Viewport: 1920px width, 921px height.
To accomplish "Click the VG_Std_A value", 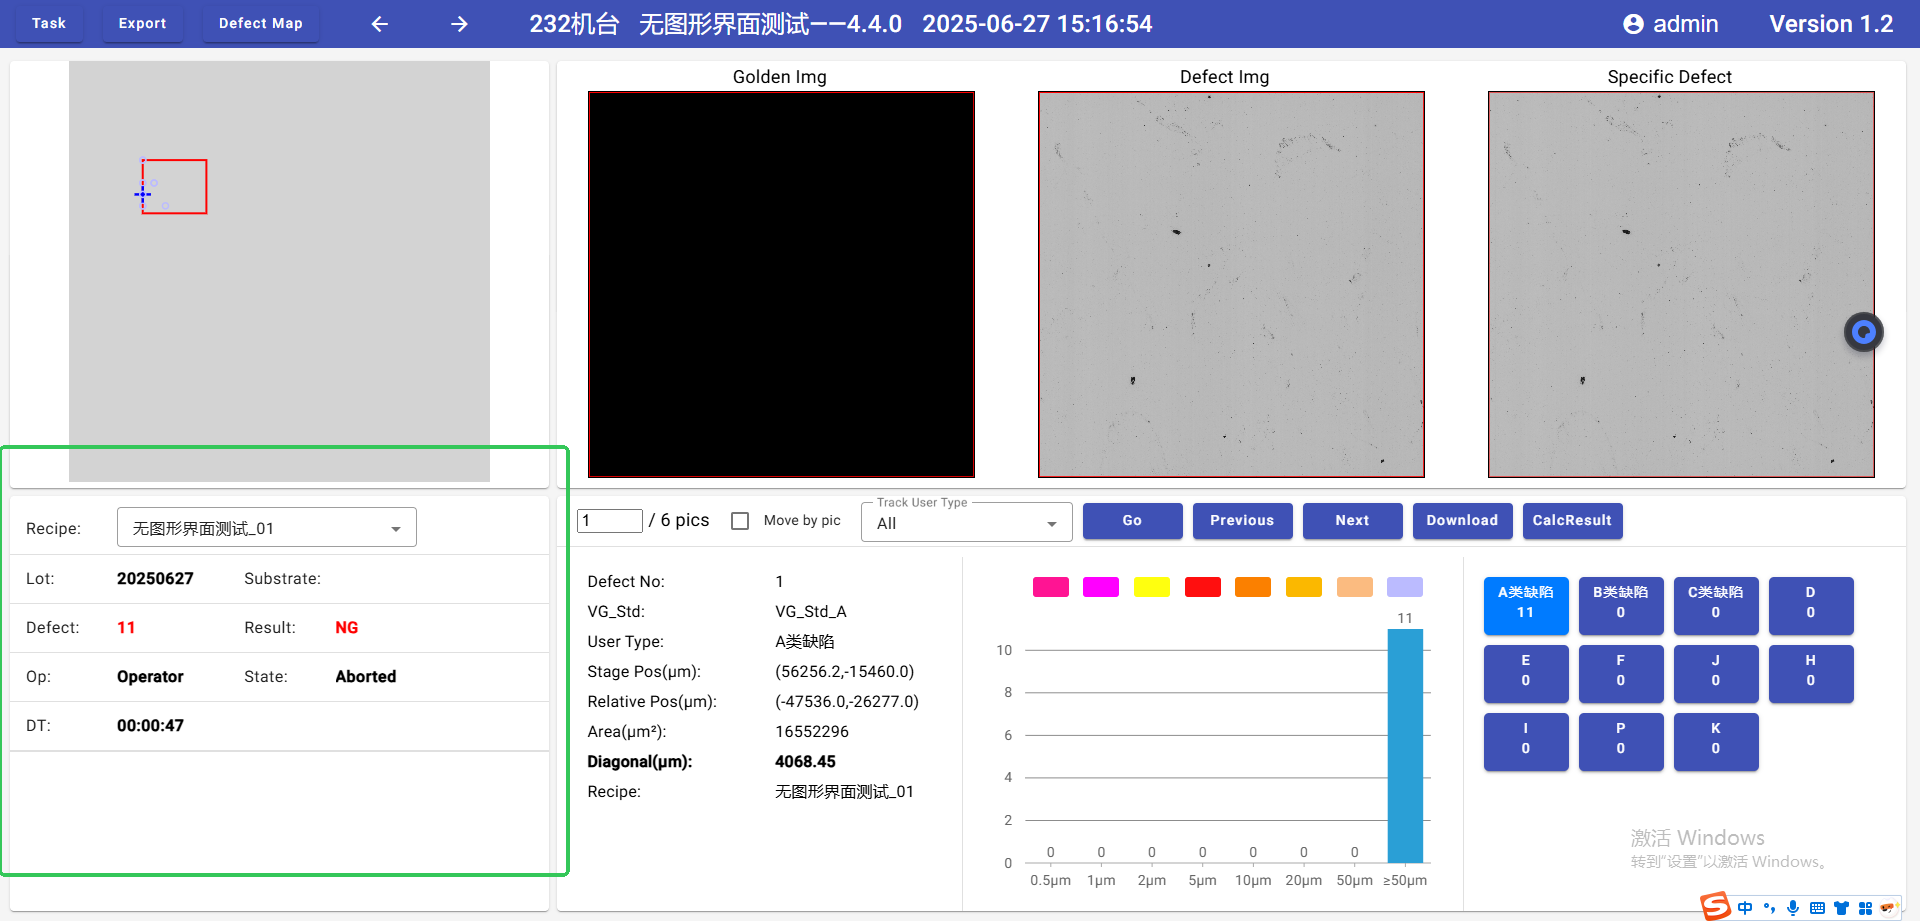I will coord(811,612).
